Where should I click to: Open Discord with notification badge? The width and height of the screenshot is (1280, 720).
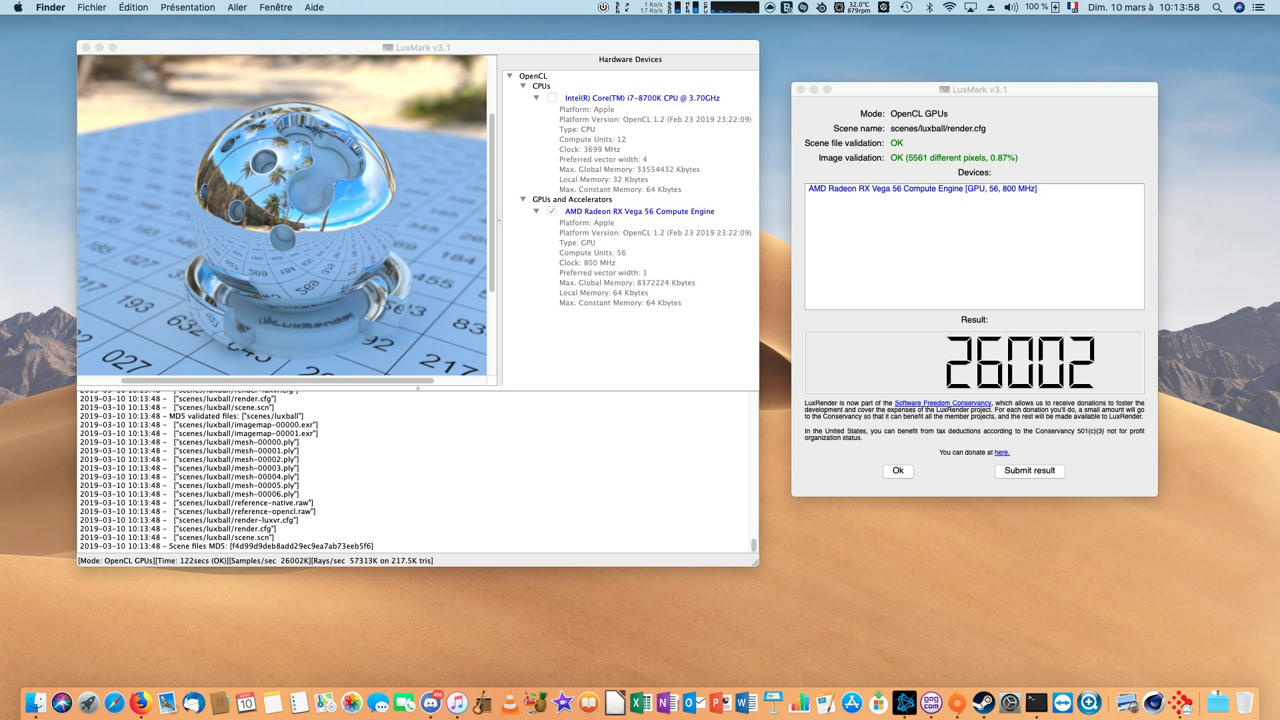click(431, 703)
